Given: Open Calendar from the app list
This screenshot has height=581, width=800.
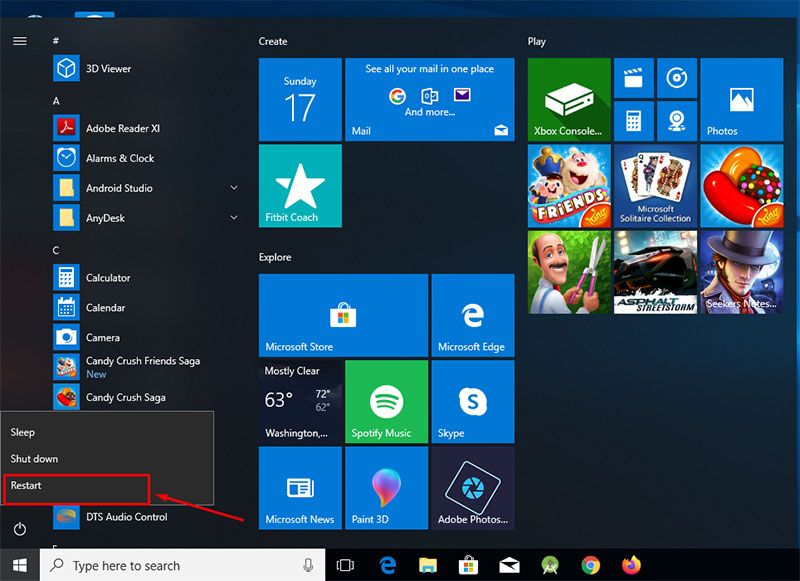Looking at the screenshot, I should point(105,308).
